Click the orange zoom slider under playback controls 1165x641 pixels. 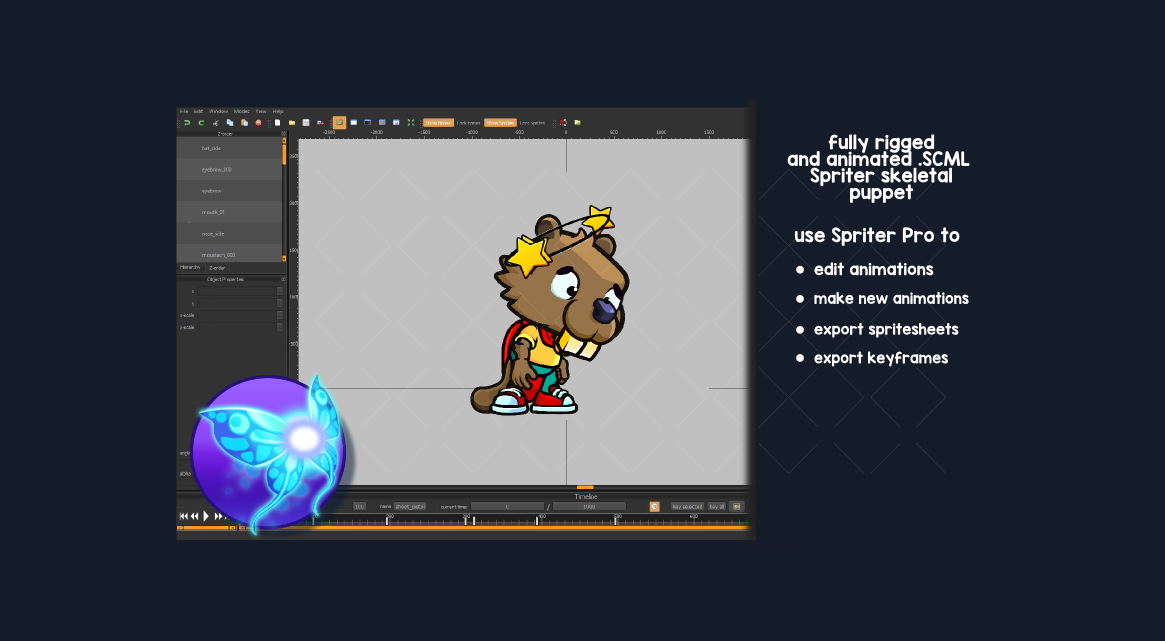(x=206, y=528)
